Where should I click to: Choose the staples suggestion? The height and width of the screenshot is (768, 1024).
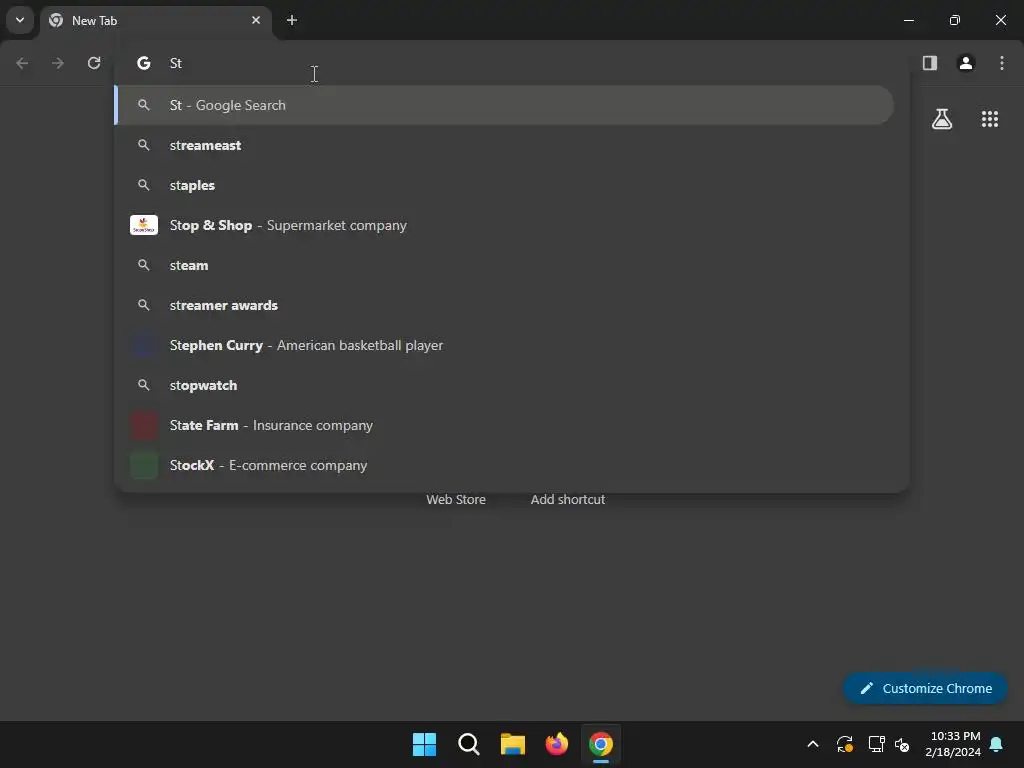[504, 185]
